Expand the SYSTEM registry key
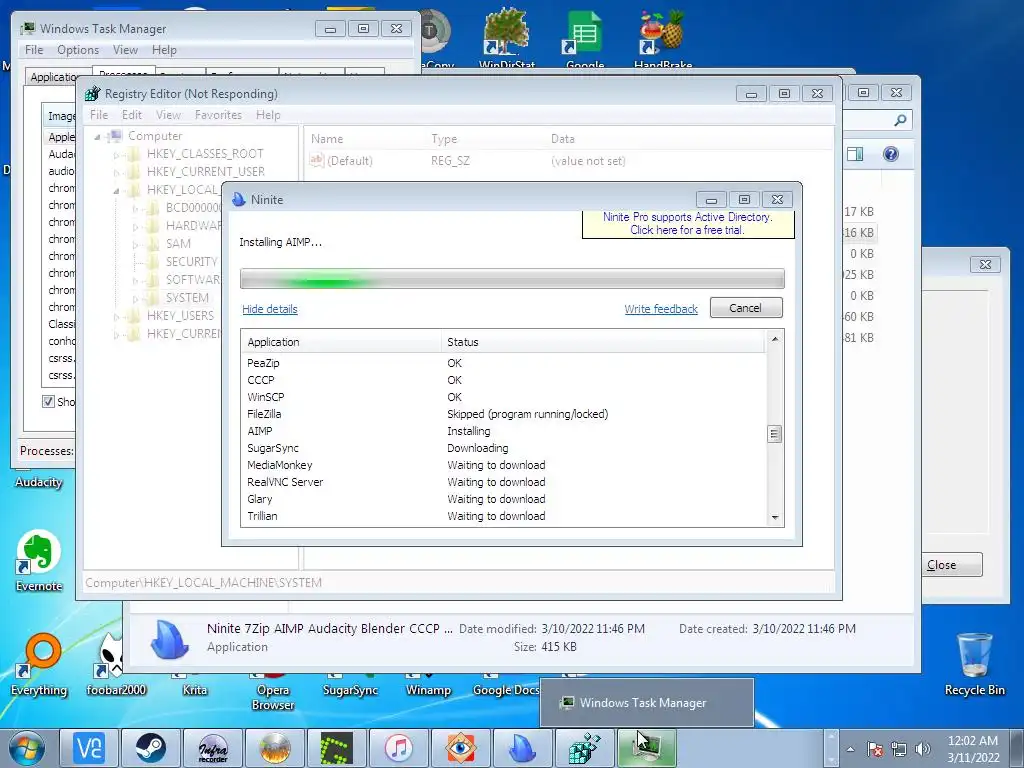 point(135,298)
